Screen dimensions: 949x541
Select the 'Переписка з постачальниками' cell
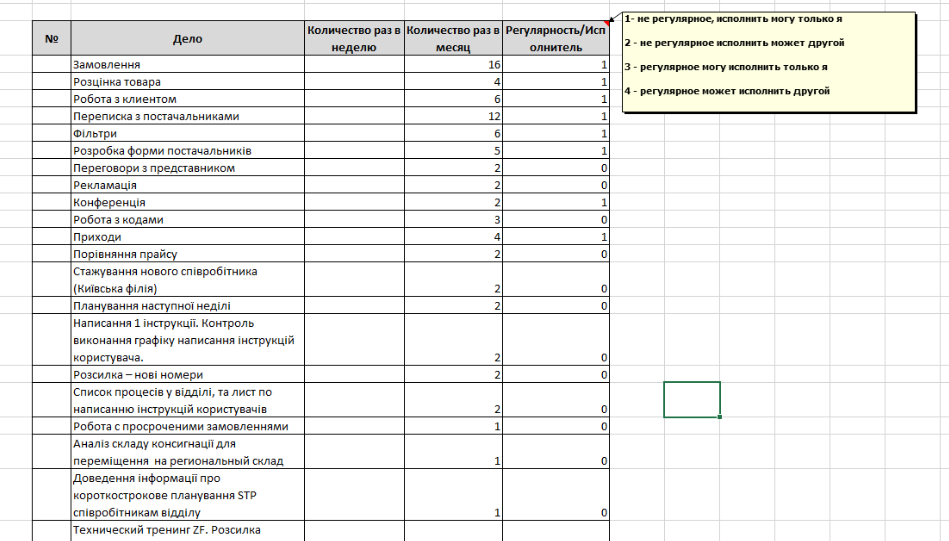(x=188, y=116)
